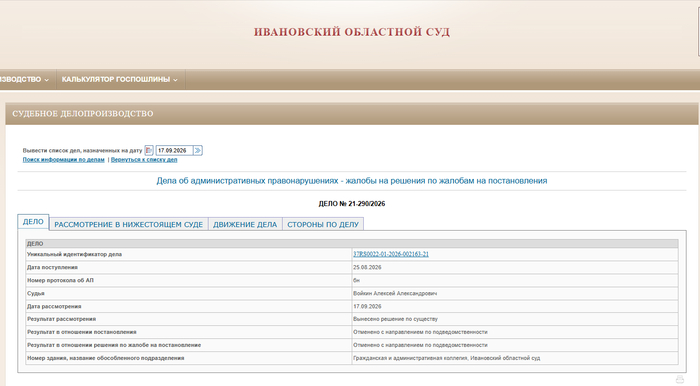Click the label Вывести список дел, назначенных на дату
The width and height of the screenshot is (700, 386).
[82, 151]
